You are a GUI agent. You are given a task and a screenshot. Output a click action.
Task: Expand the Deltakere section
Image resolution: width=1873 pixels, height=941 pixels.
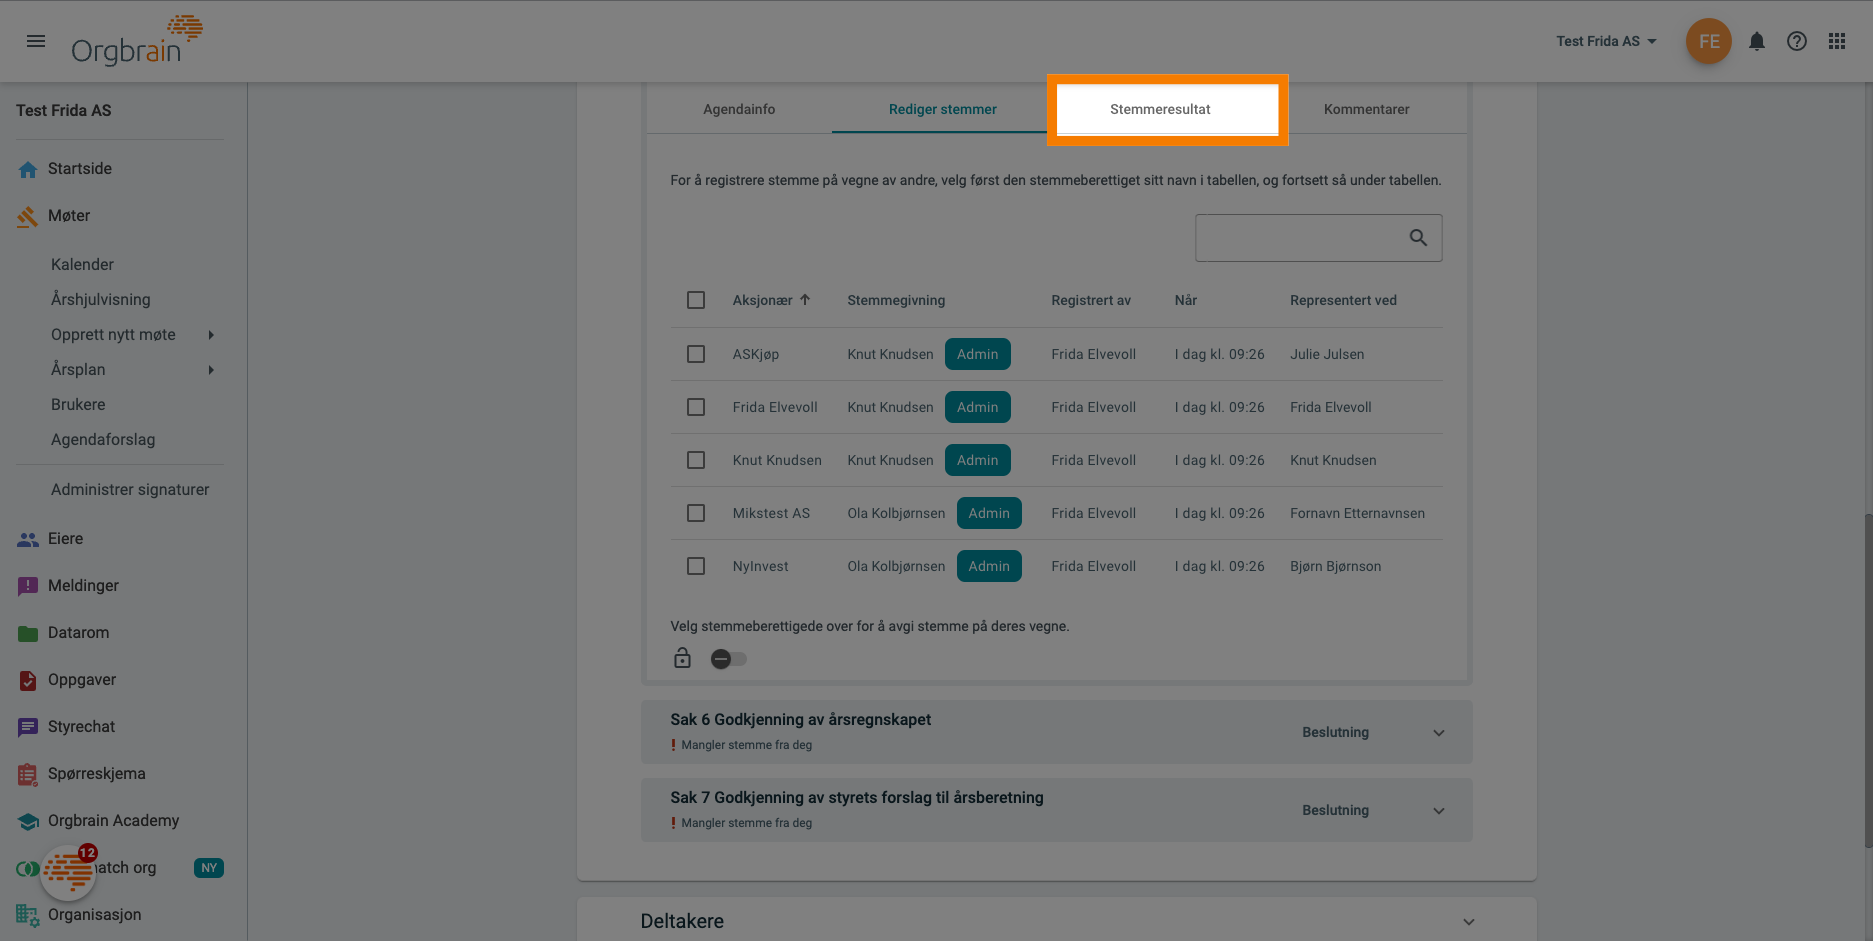tap(1468, 922)
